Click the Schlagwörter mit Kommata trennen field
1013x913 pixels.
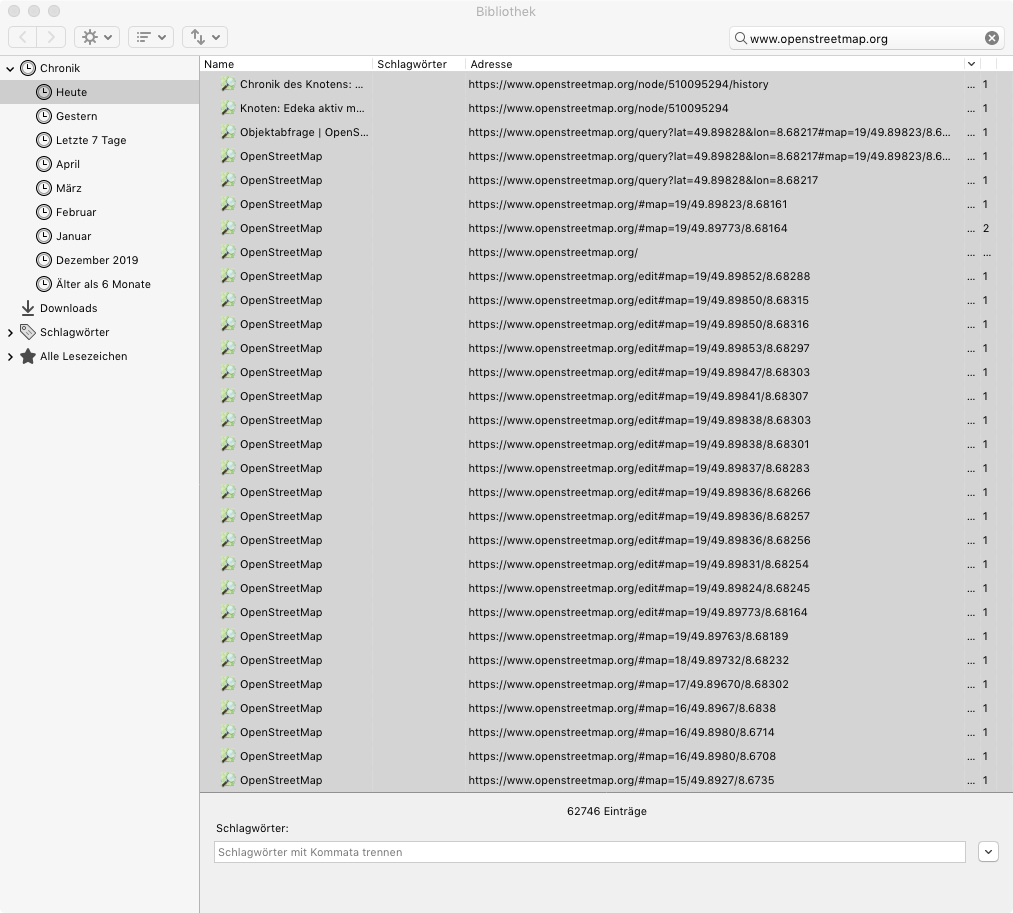(589, 852)
